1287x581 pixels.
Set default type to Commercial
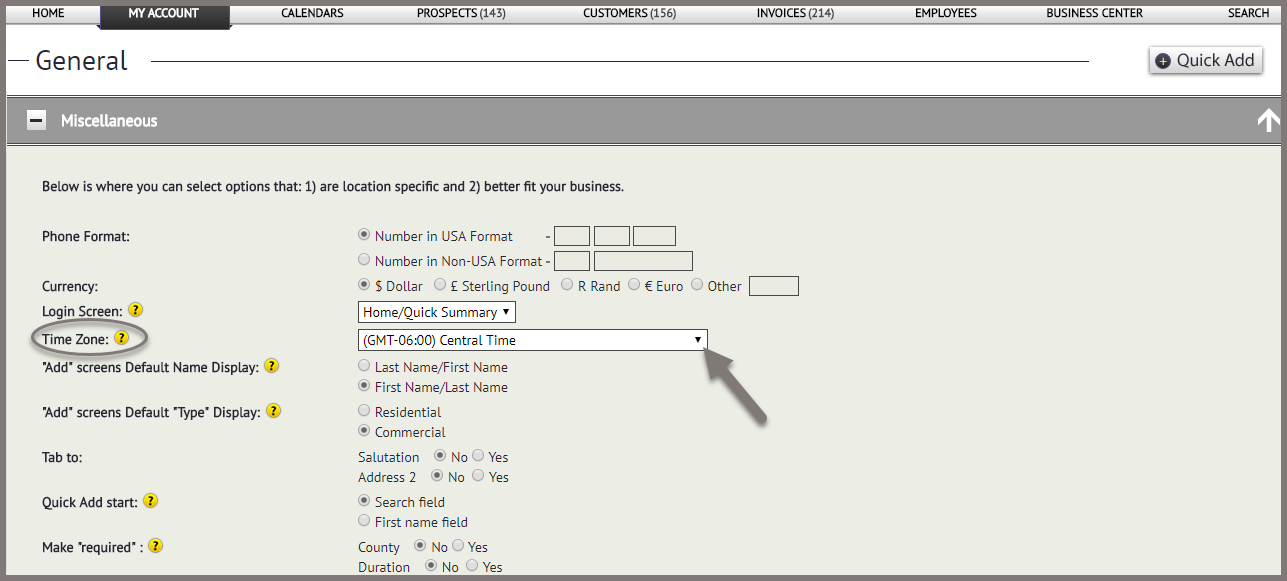364,431
